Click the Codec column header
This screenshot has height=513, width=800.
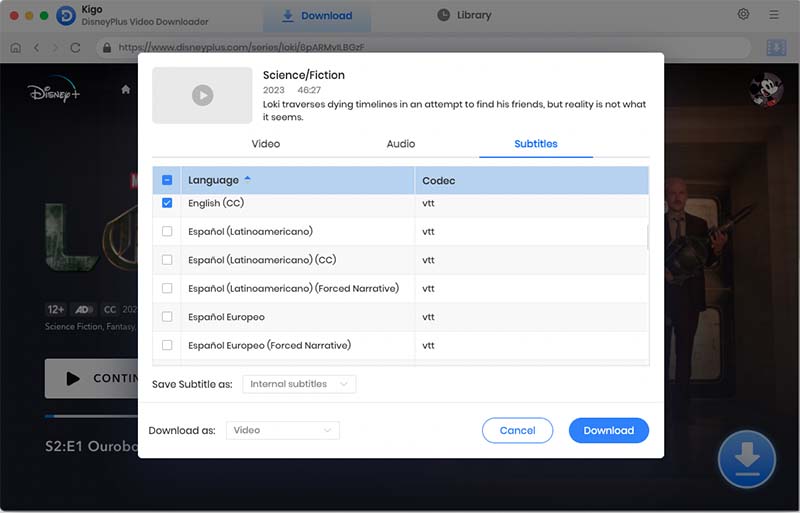(x=532, y=180)
